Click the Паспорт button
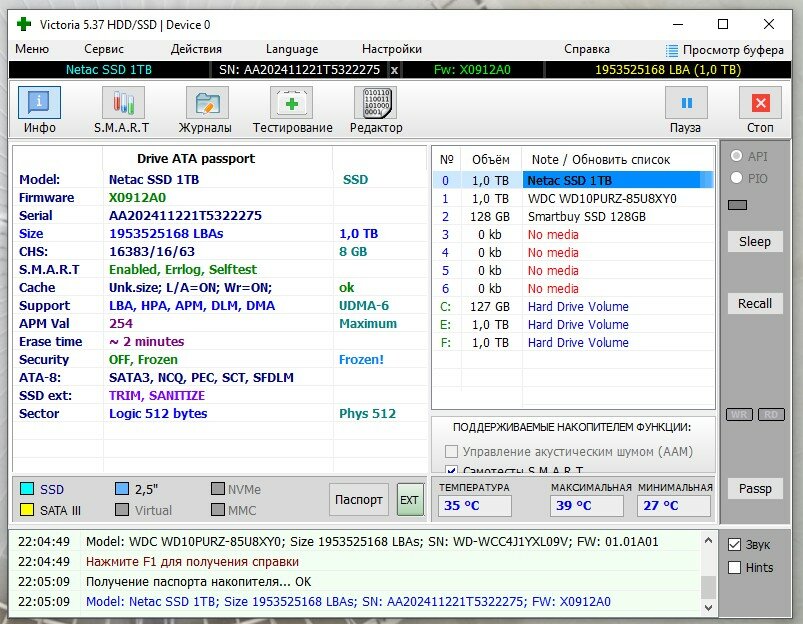The width and height of the screenshot is (803, 624). pos(358,500)
